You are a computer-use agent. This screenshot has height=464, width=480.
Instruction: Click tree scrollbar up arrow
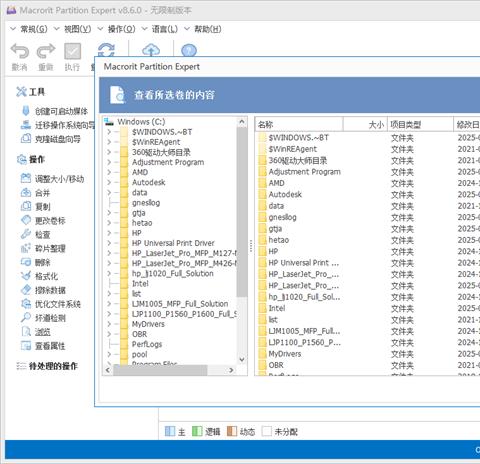[x=242, y=122]
